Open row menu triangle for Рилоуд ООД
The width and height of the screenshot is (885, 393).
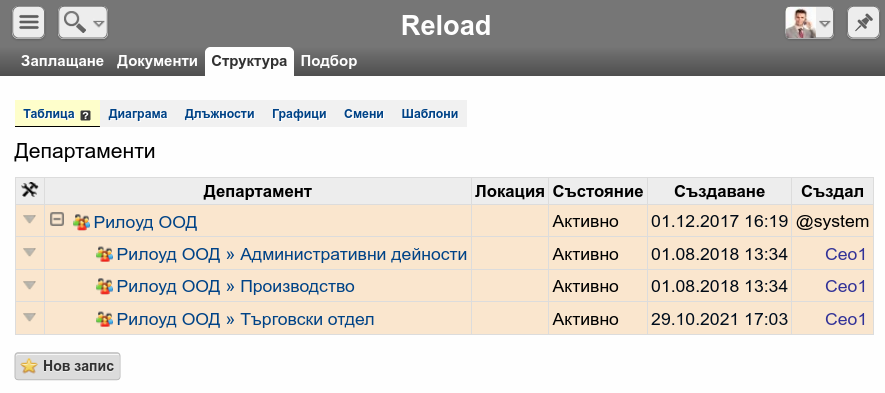[x=29, y=219]
